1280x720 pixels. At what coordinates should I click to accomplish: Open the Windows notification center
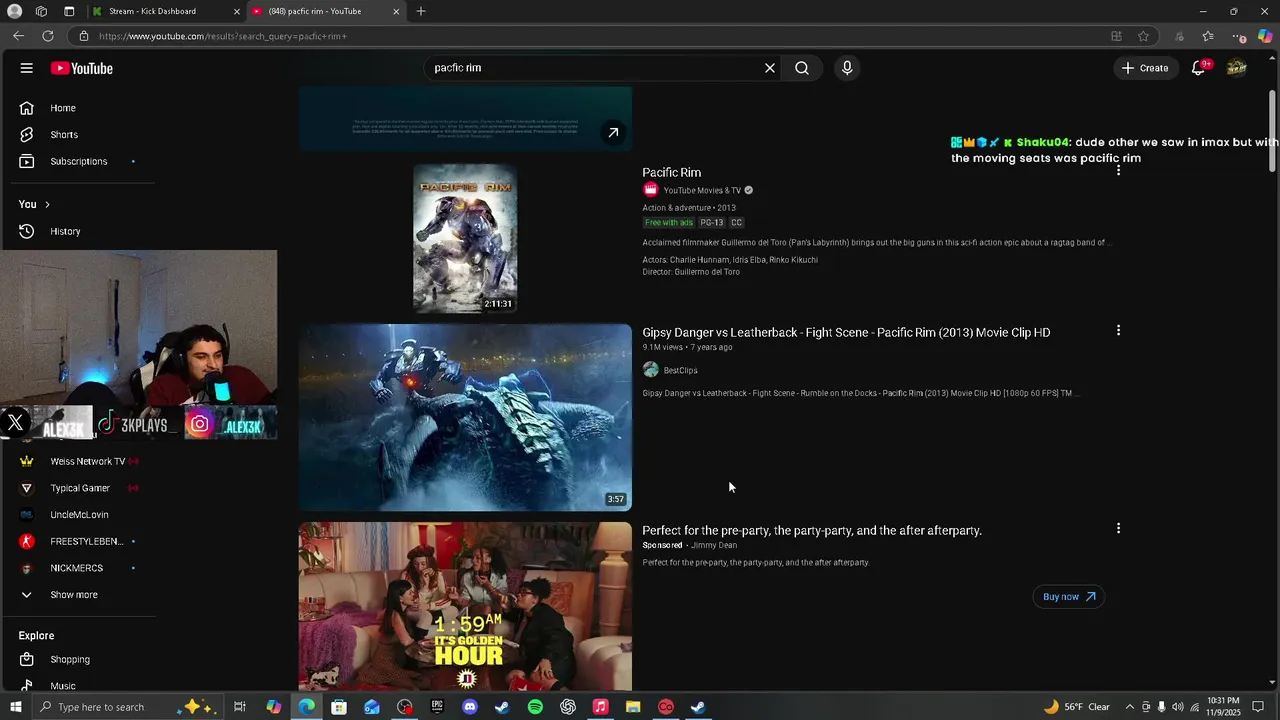coord(1259,707)
